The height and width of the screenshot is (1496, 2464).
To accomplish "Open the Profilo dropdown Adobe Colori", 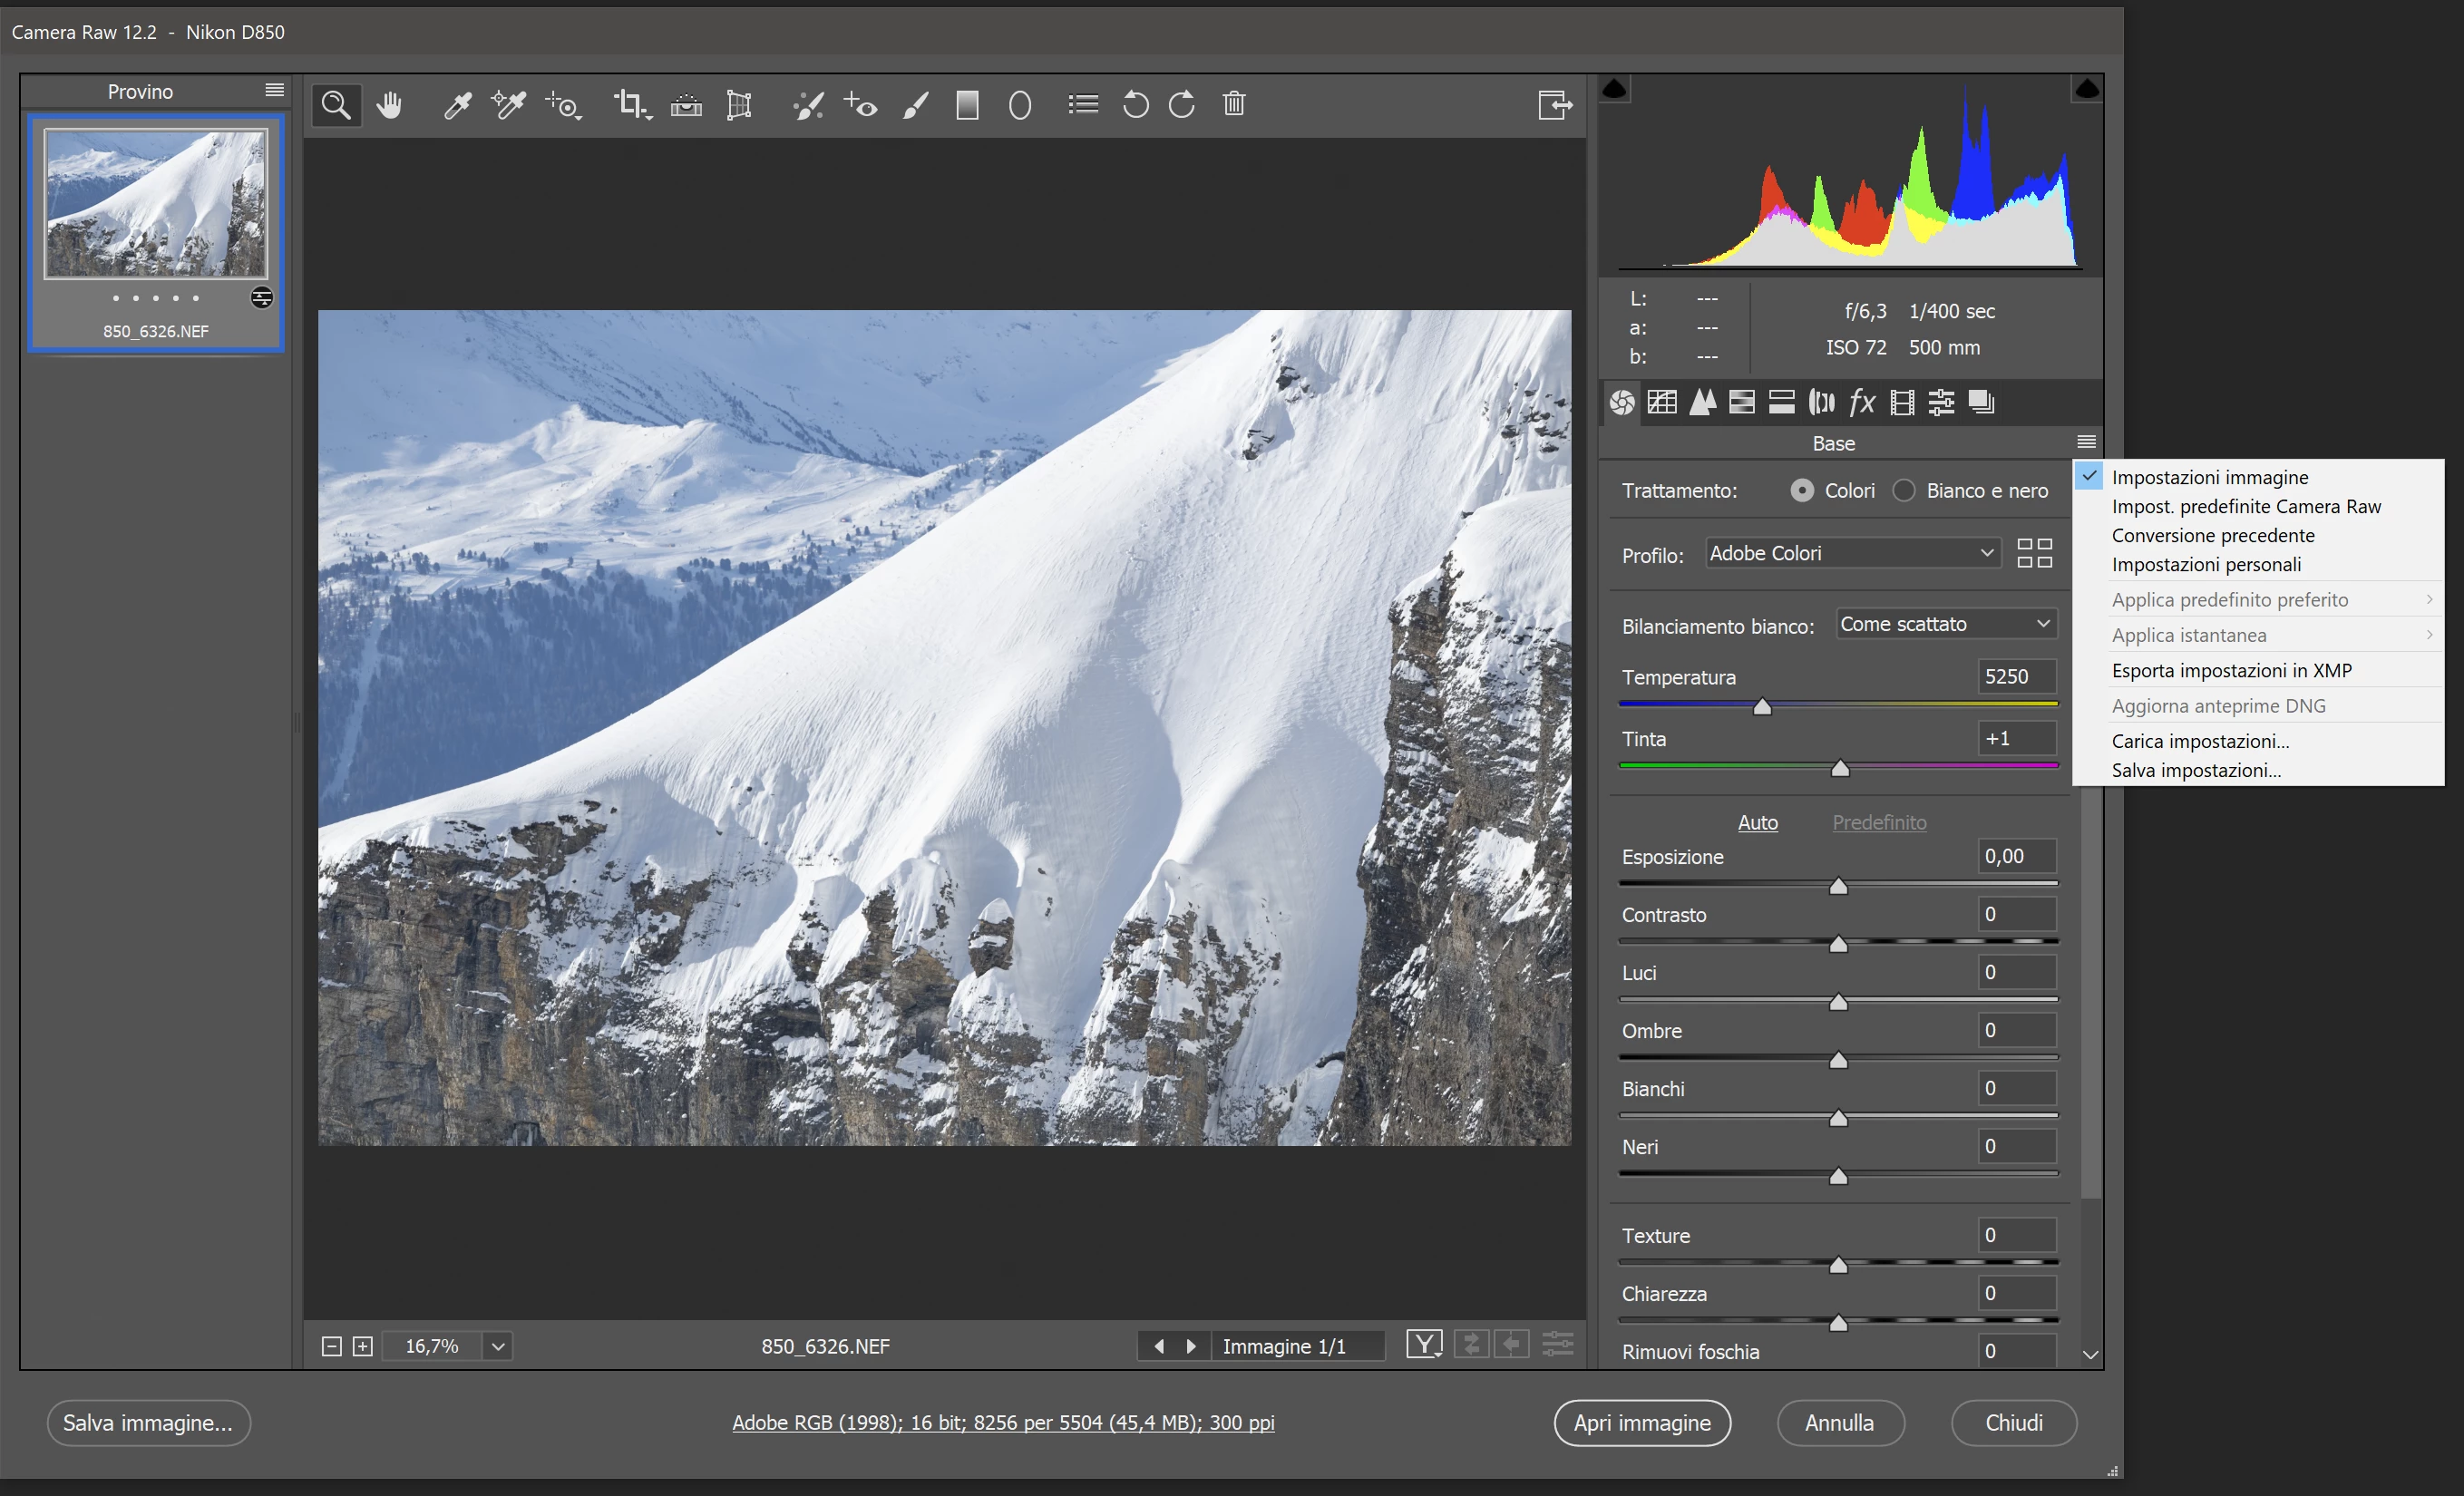I will click(x=1852, y=553).
